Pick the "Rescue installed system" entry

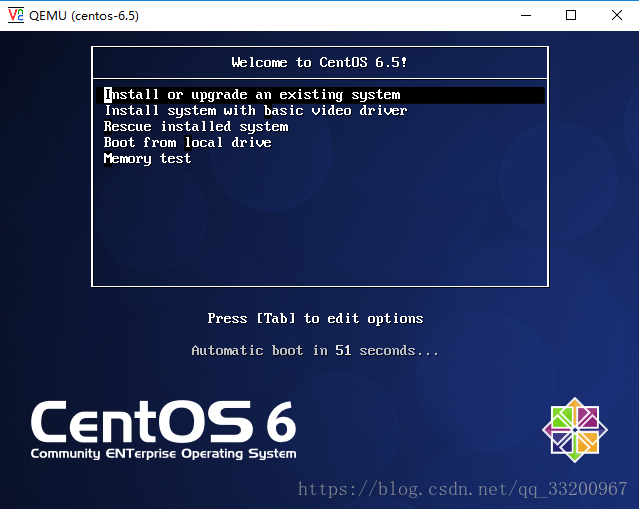(196, 127)
